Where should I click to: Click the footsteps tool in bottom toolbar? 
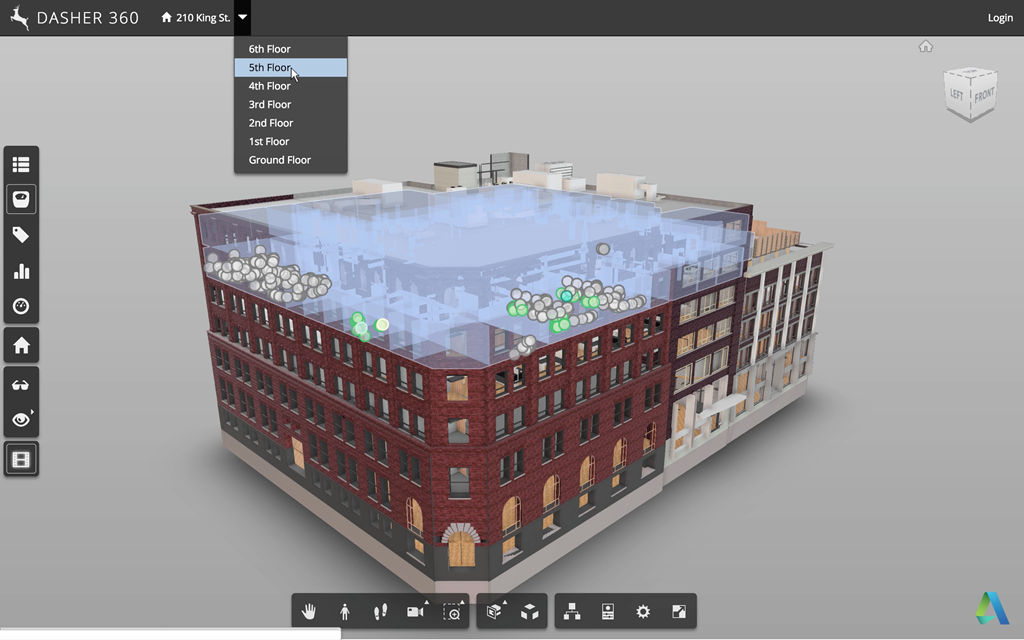coord(380,612)
